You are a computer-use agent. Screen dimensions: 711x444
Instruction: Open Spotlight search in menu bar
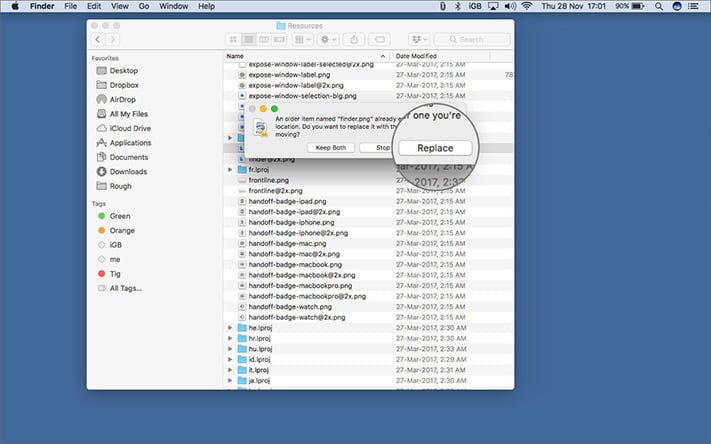pos(659,6)
